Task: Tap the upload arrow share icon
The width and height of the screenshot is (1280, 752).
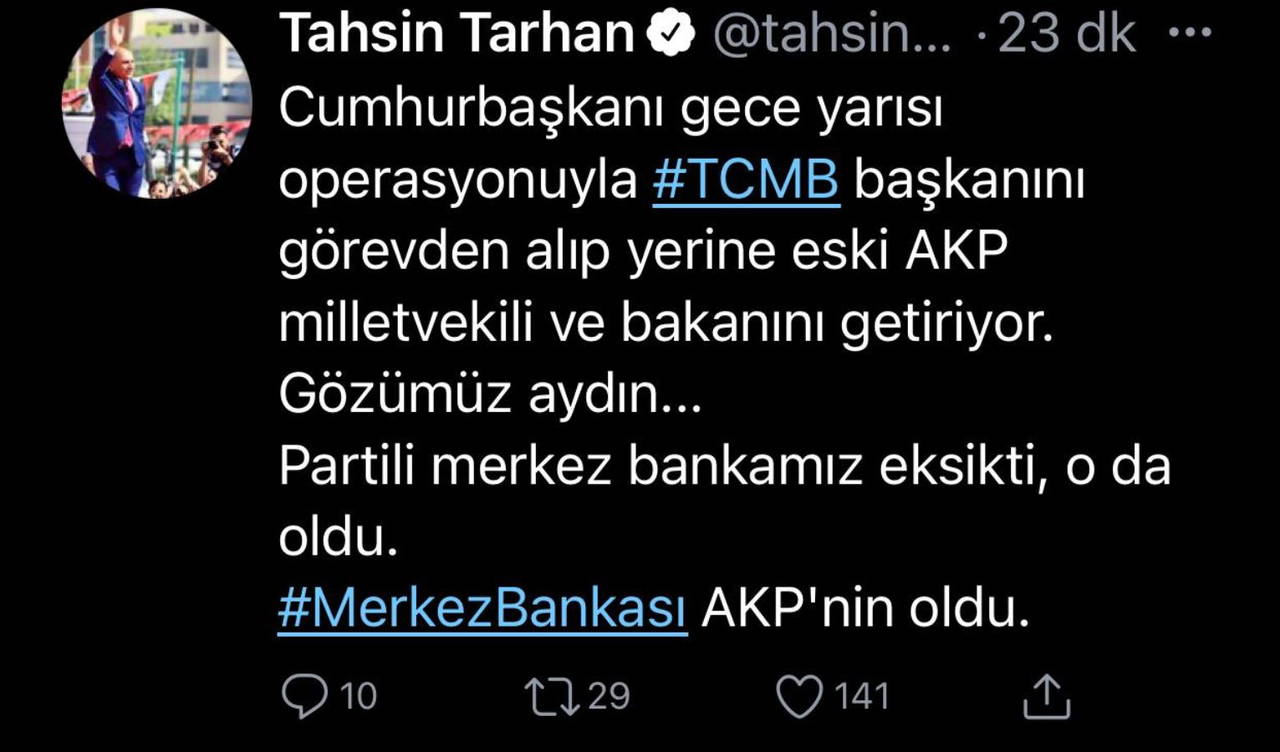Action: (1046, 692)
